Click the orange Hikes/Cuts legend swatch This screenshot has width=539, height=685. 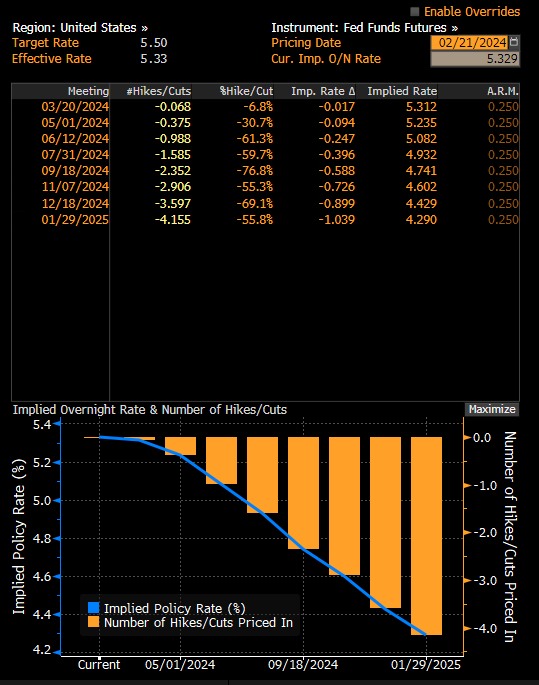point(93,622)
